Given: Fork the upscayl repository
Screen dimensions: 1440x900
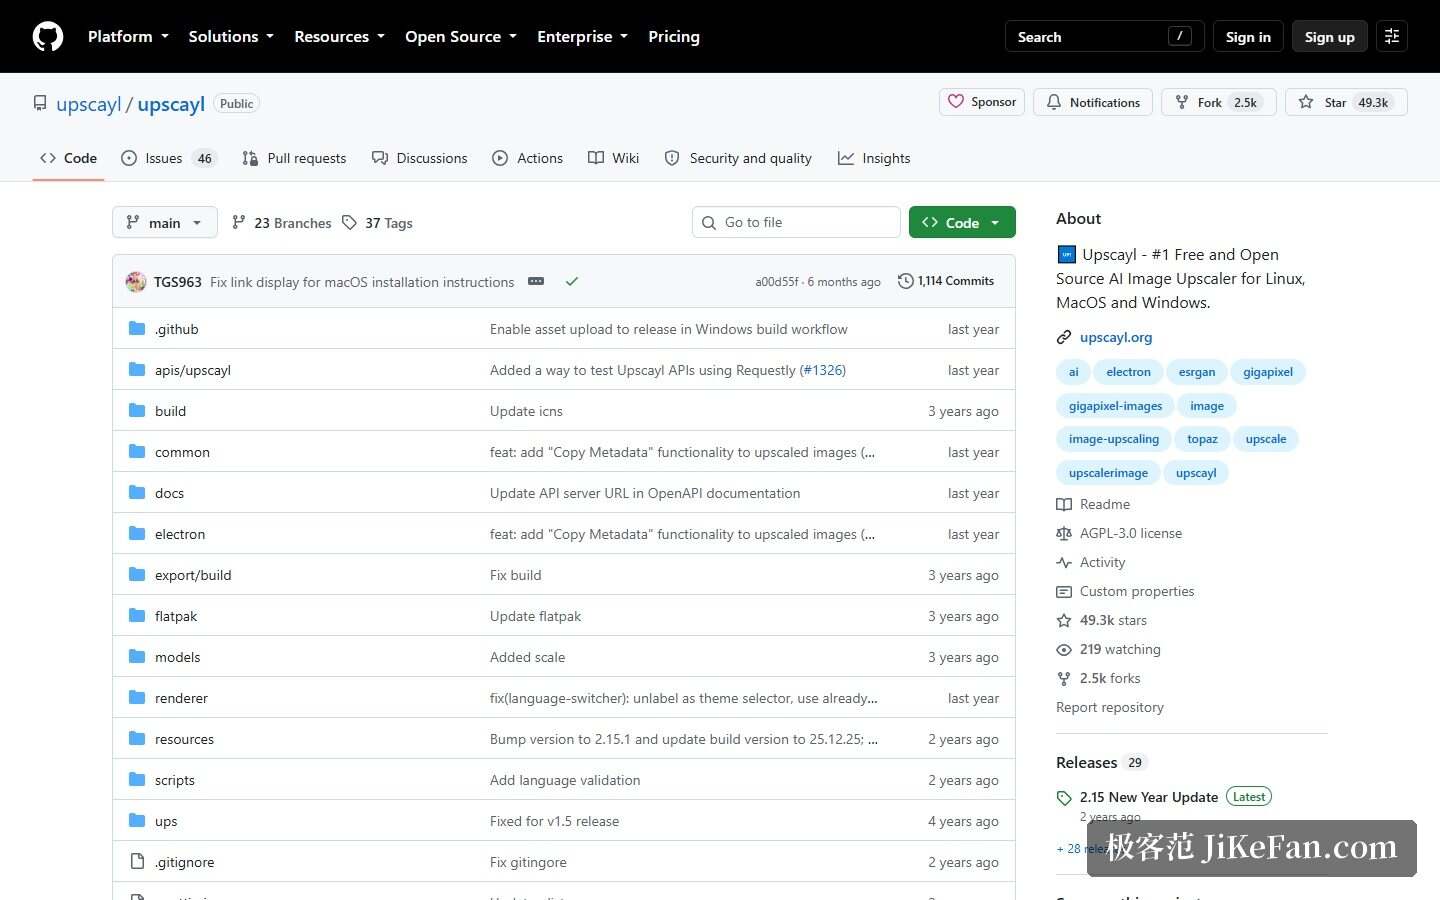Looking at the screenshot, I should [1218, 102].
